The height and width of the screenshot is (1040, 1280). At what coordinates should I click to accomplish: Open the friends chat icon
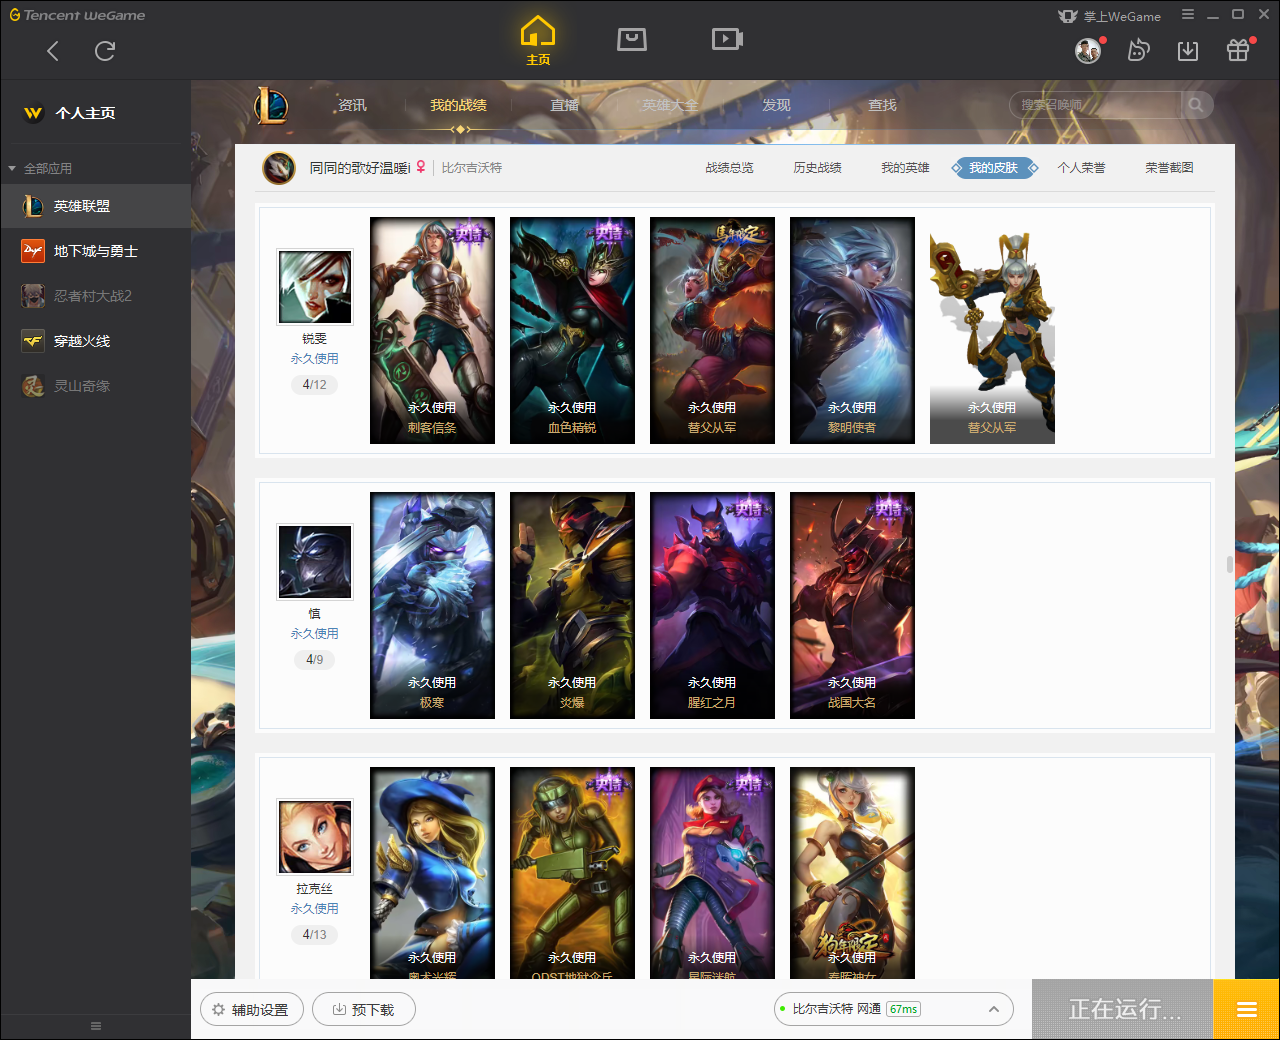1138,50
